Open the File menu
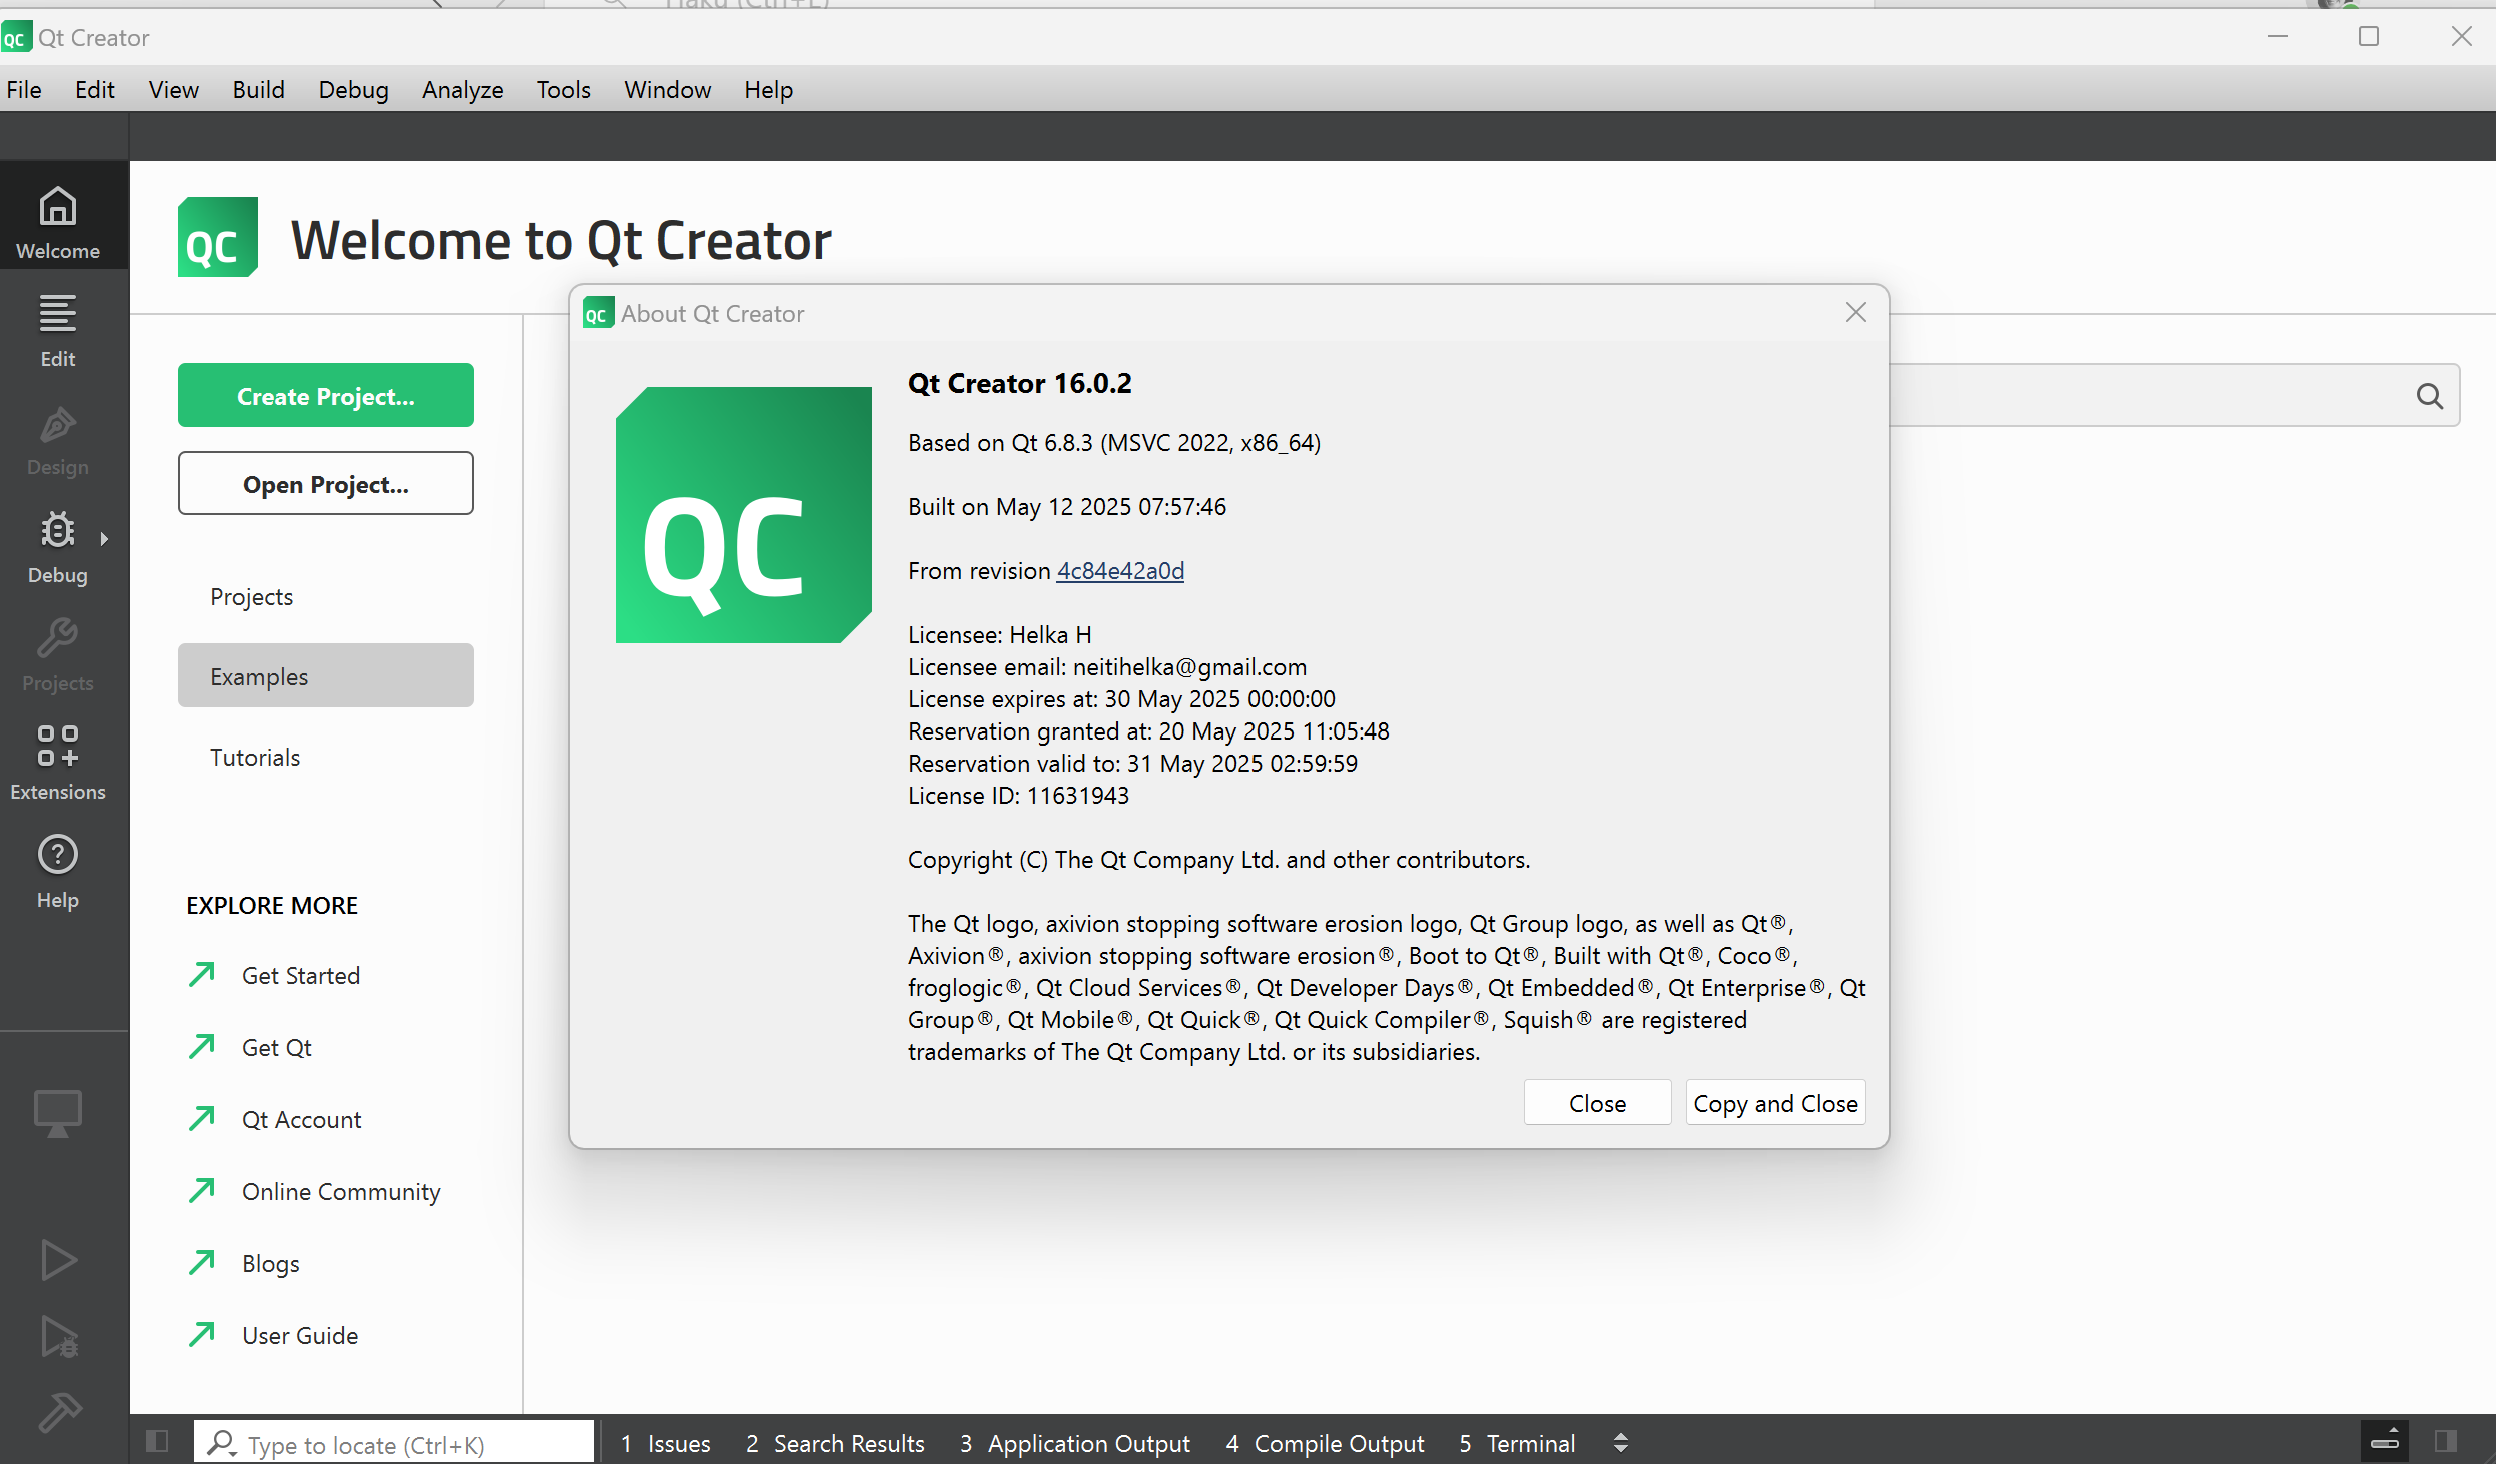The width and height of the screenshot is (2496, 1464). coord(24,90)
